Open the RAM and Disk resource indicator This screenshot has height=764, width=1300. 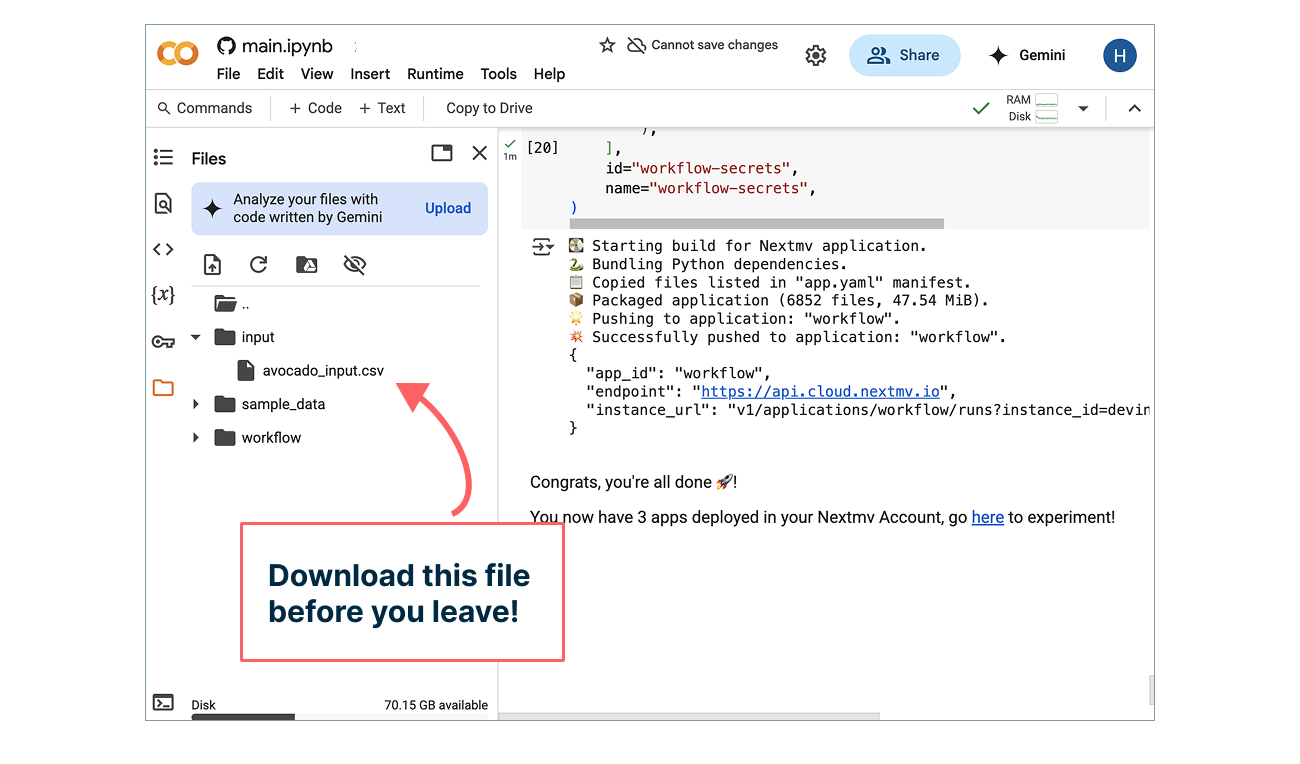pos(1032,108)
